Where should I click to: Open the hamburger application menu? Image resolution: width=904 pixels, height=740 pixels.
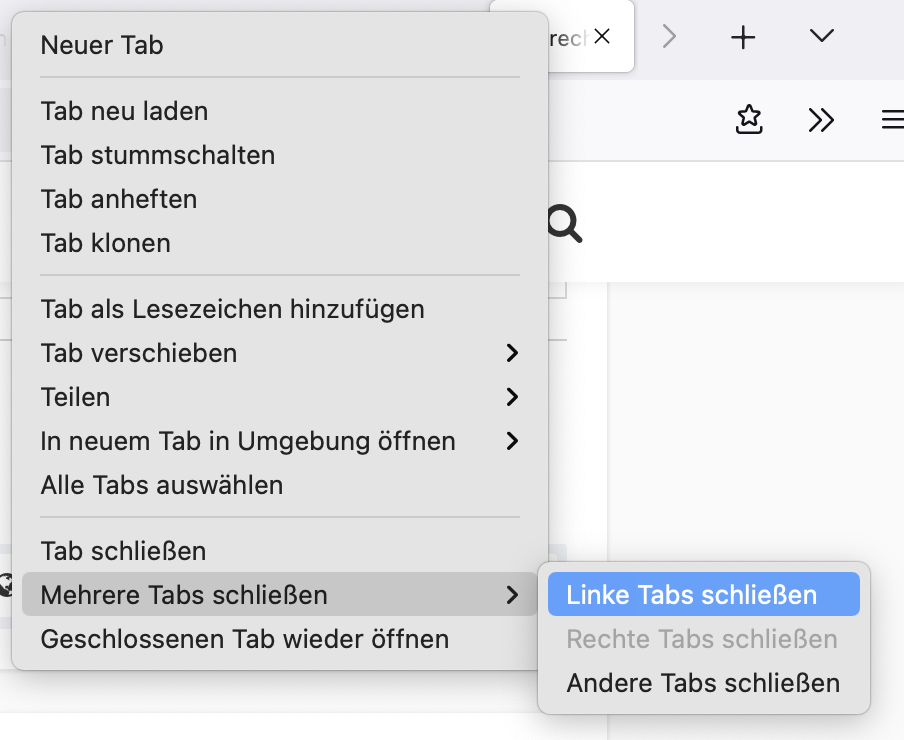pos(891,121)
